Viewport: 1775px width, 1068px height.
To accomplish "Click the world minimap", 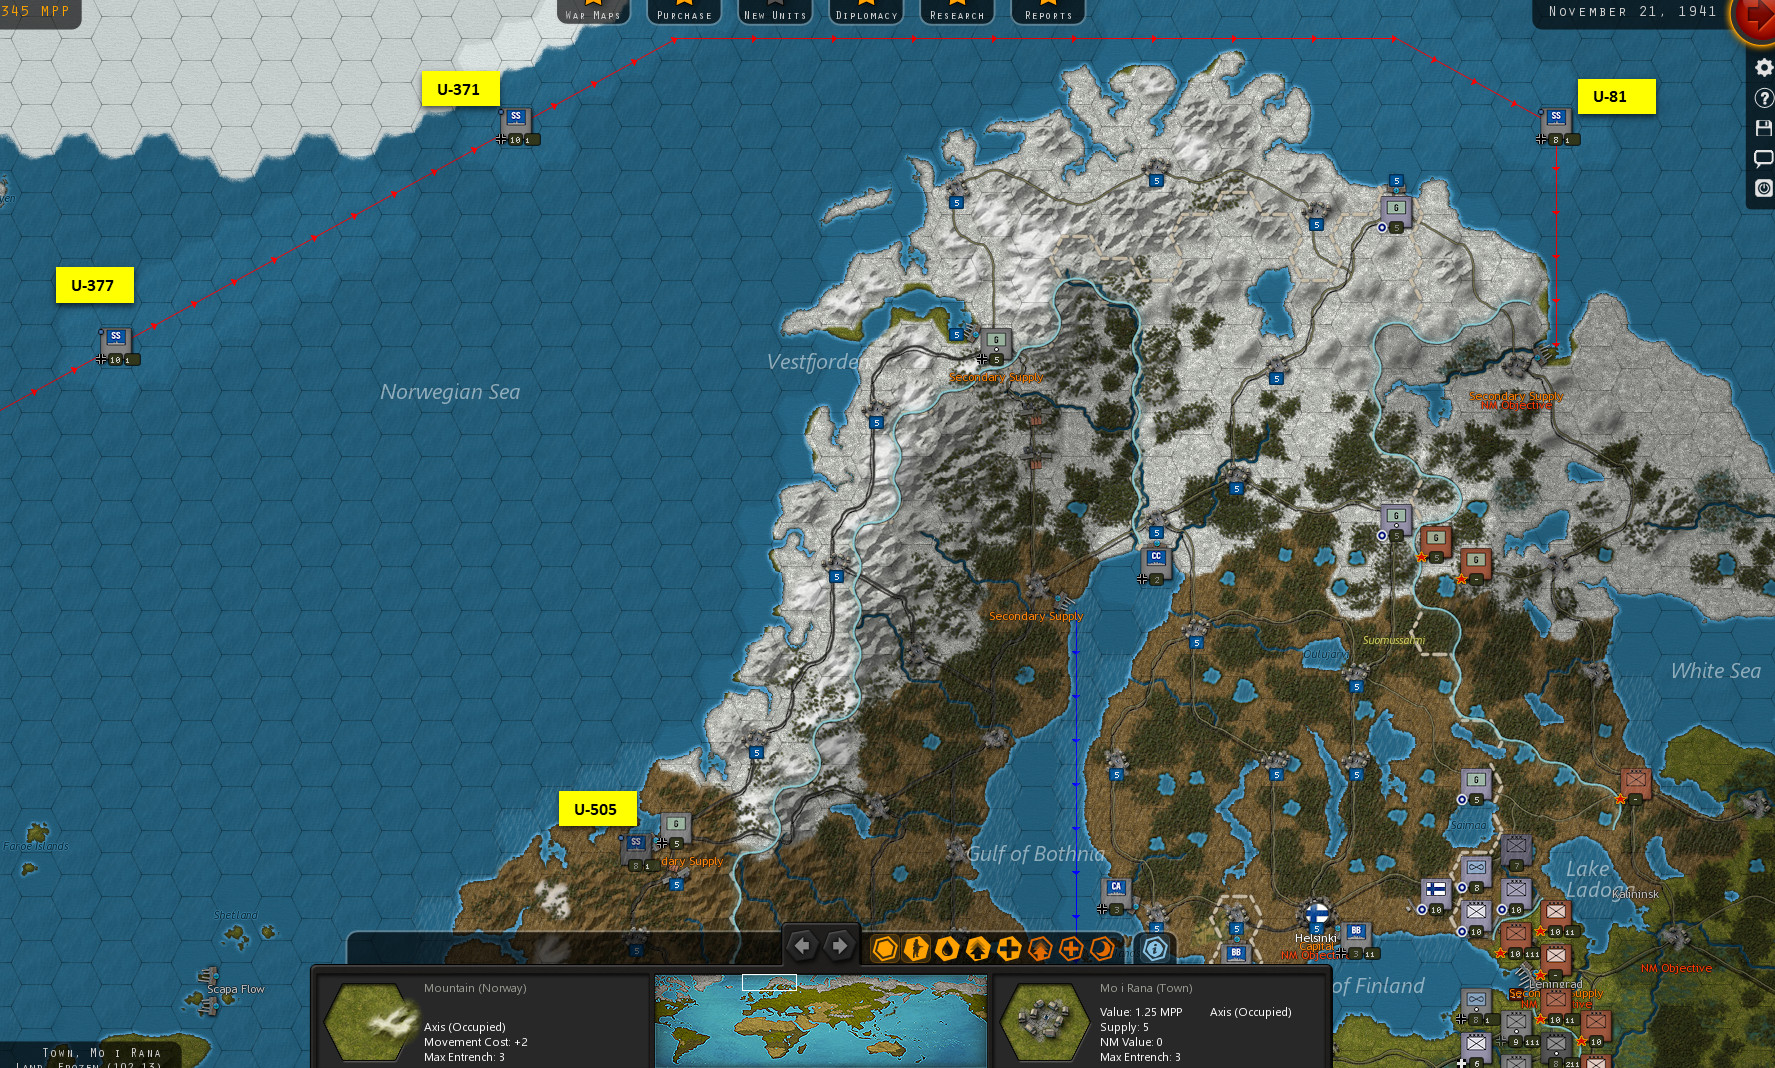I will click(820, 1021).
